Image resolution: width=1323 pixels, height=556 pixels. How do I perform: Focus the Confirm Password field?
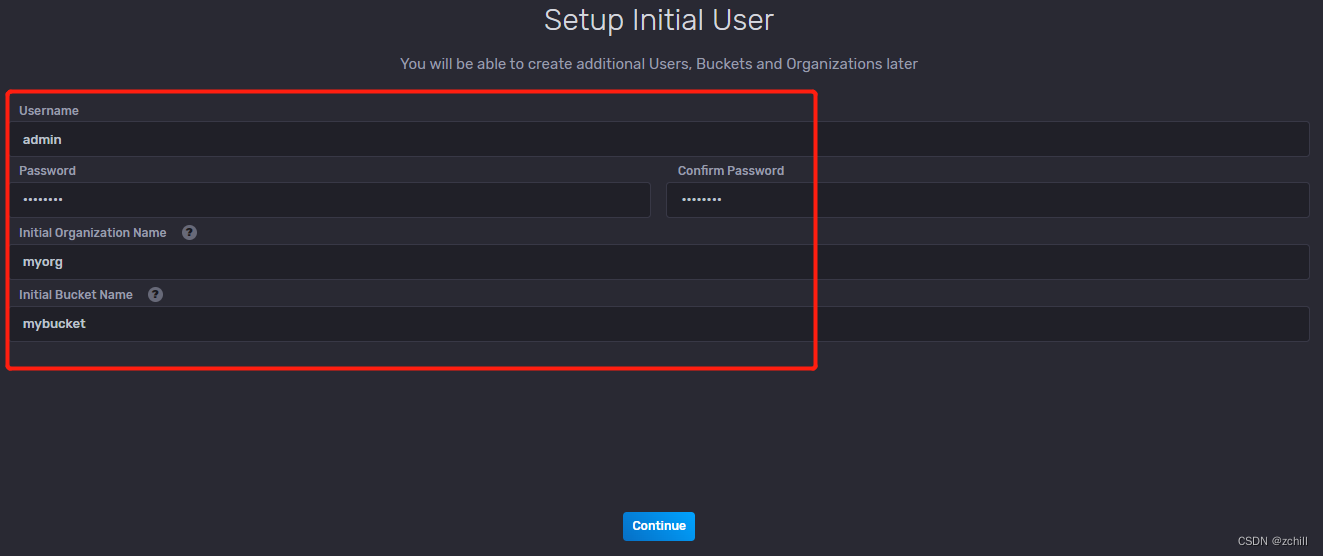click(x=988, y=200)
